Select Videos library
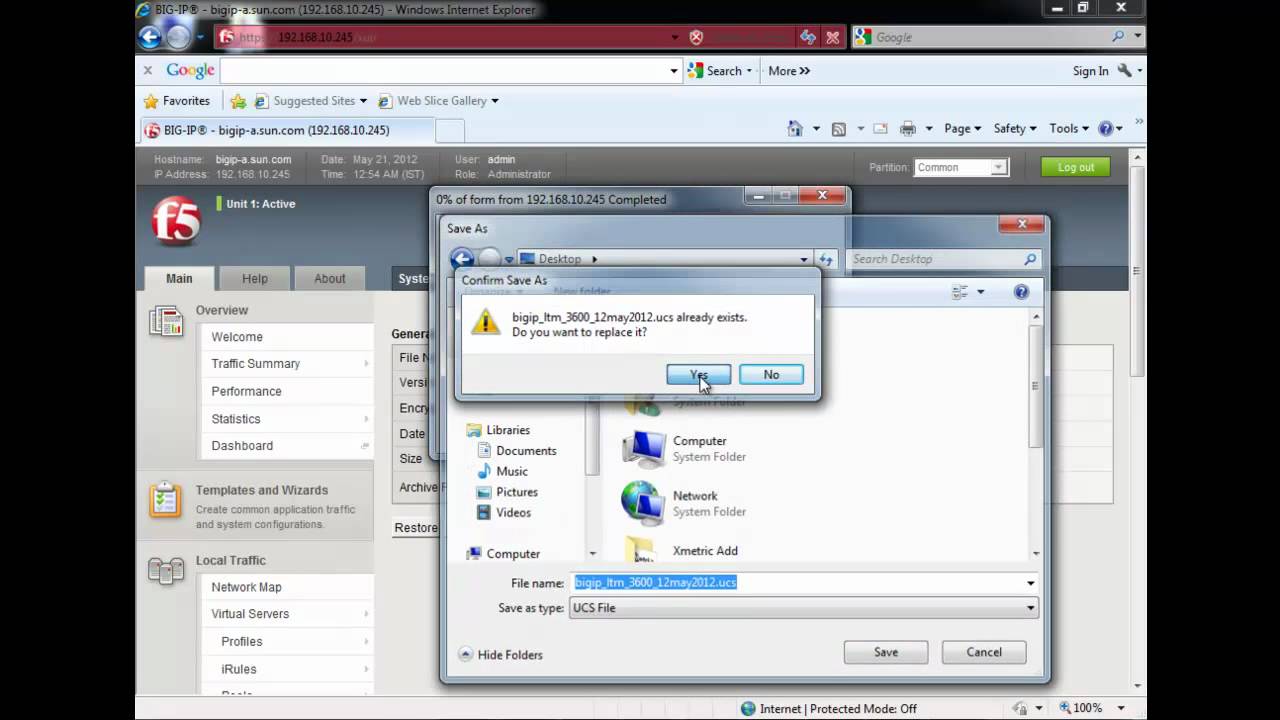 [504, 513]
